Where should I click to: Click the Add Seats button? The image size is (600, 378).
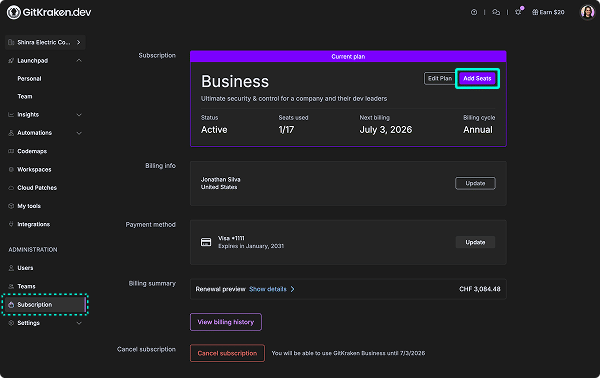[477, 78]
